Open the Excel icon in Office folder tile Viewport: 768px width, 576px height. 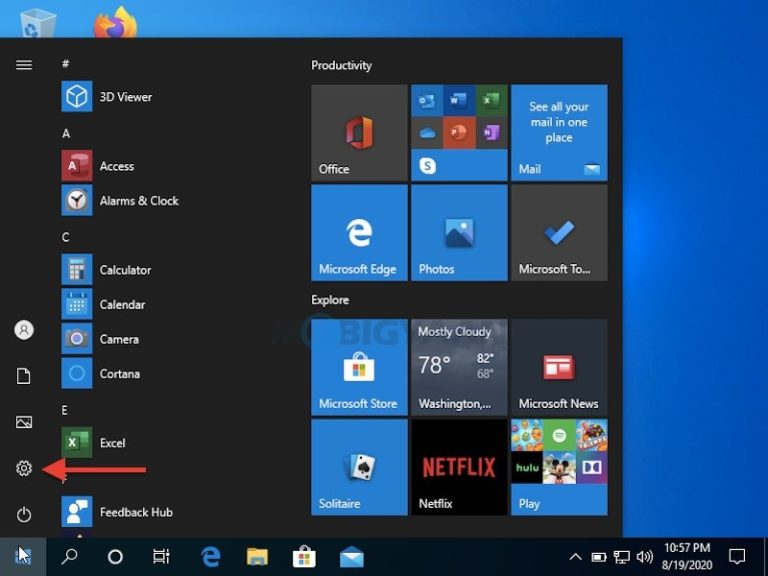491,100
